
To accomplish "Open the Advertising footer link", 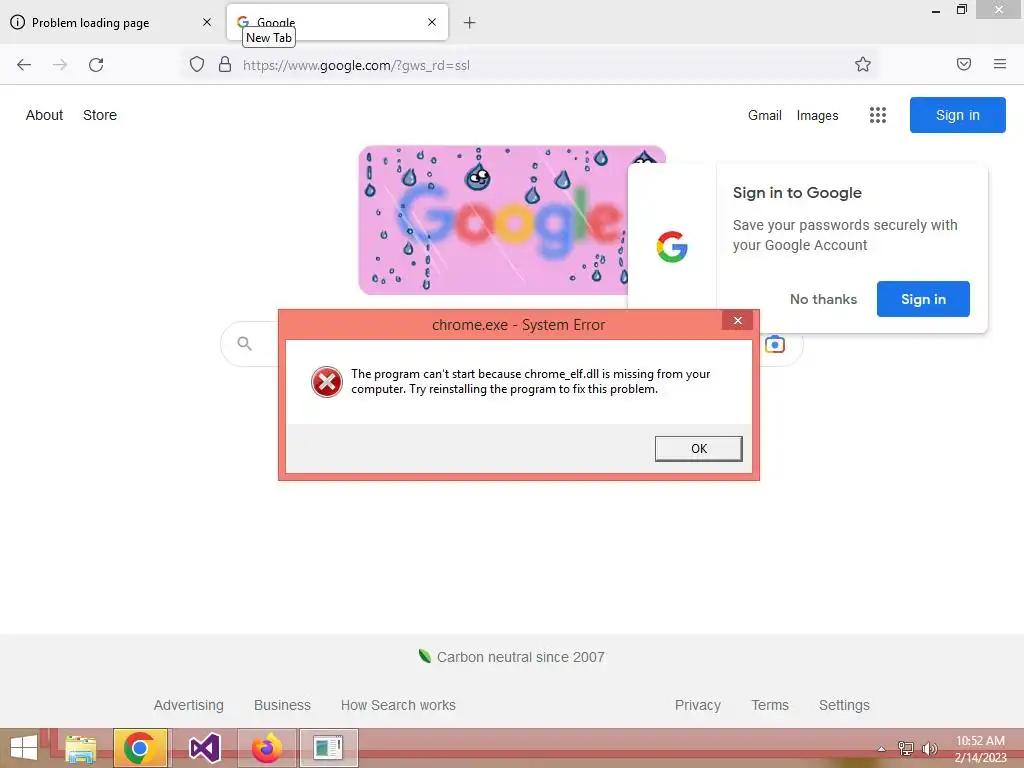I will [189, 705].
